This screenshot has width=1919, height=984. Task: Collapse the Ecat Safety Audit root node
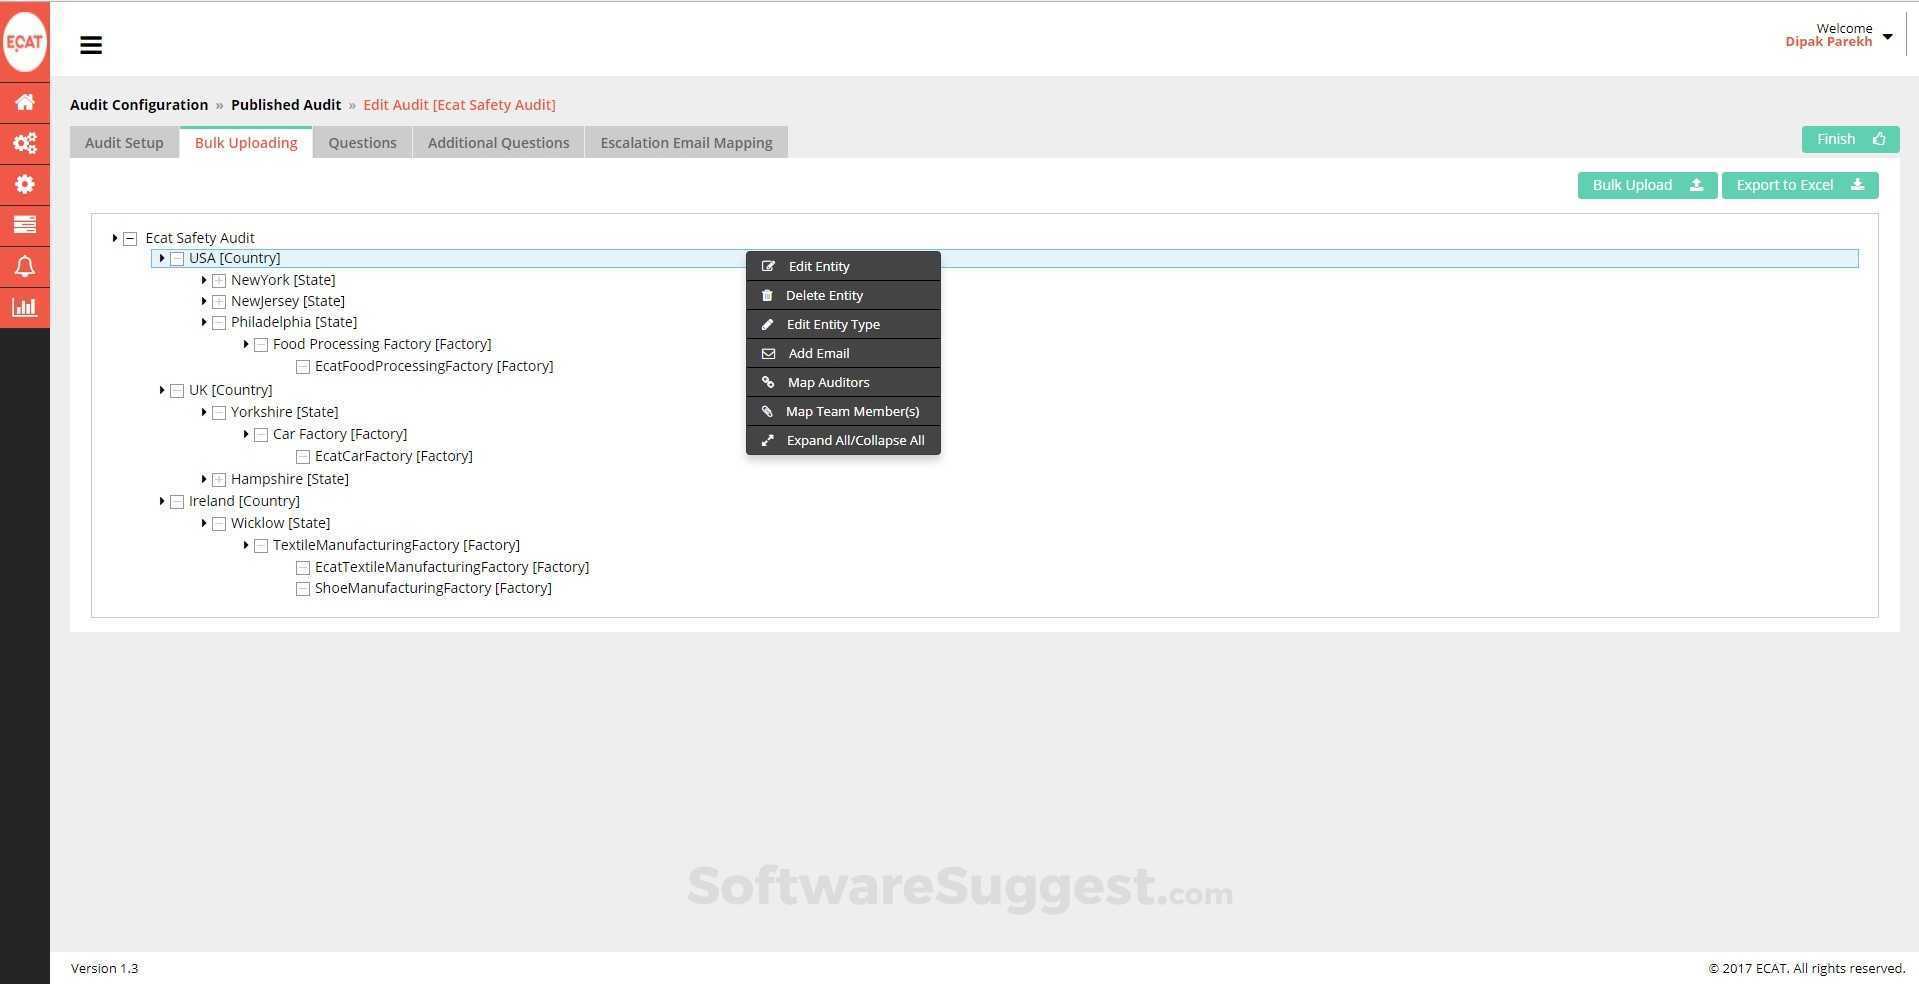click(130, 238)
